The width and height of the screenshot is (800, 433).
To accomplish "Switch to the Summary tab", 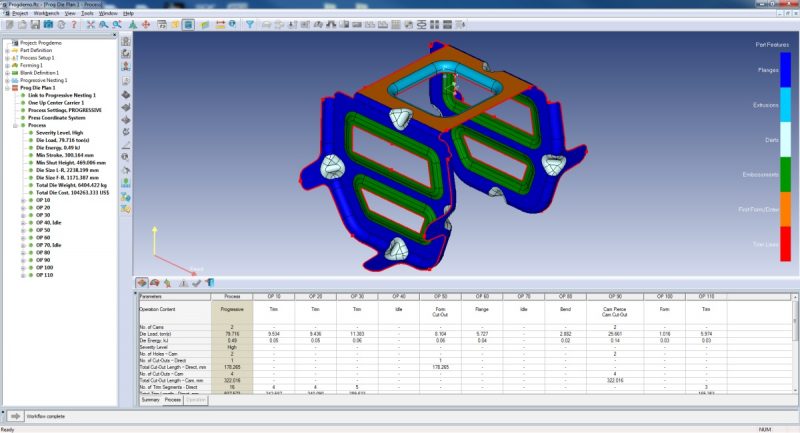I will (x=151, y=400).
